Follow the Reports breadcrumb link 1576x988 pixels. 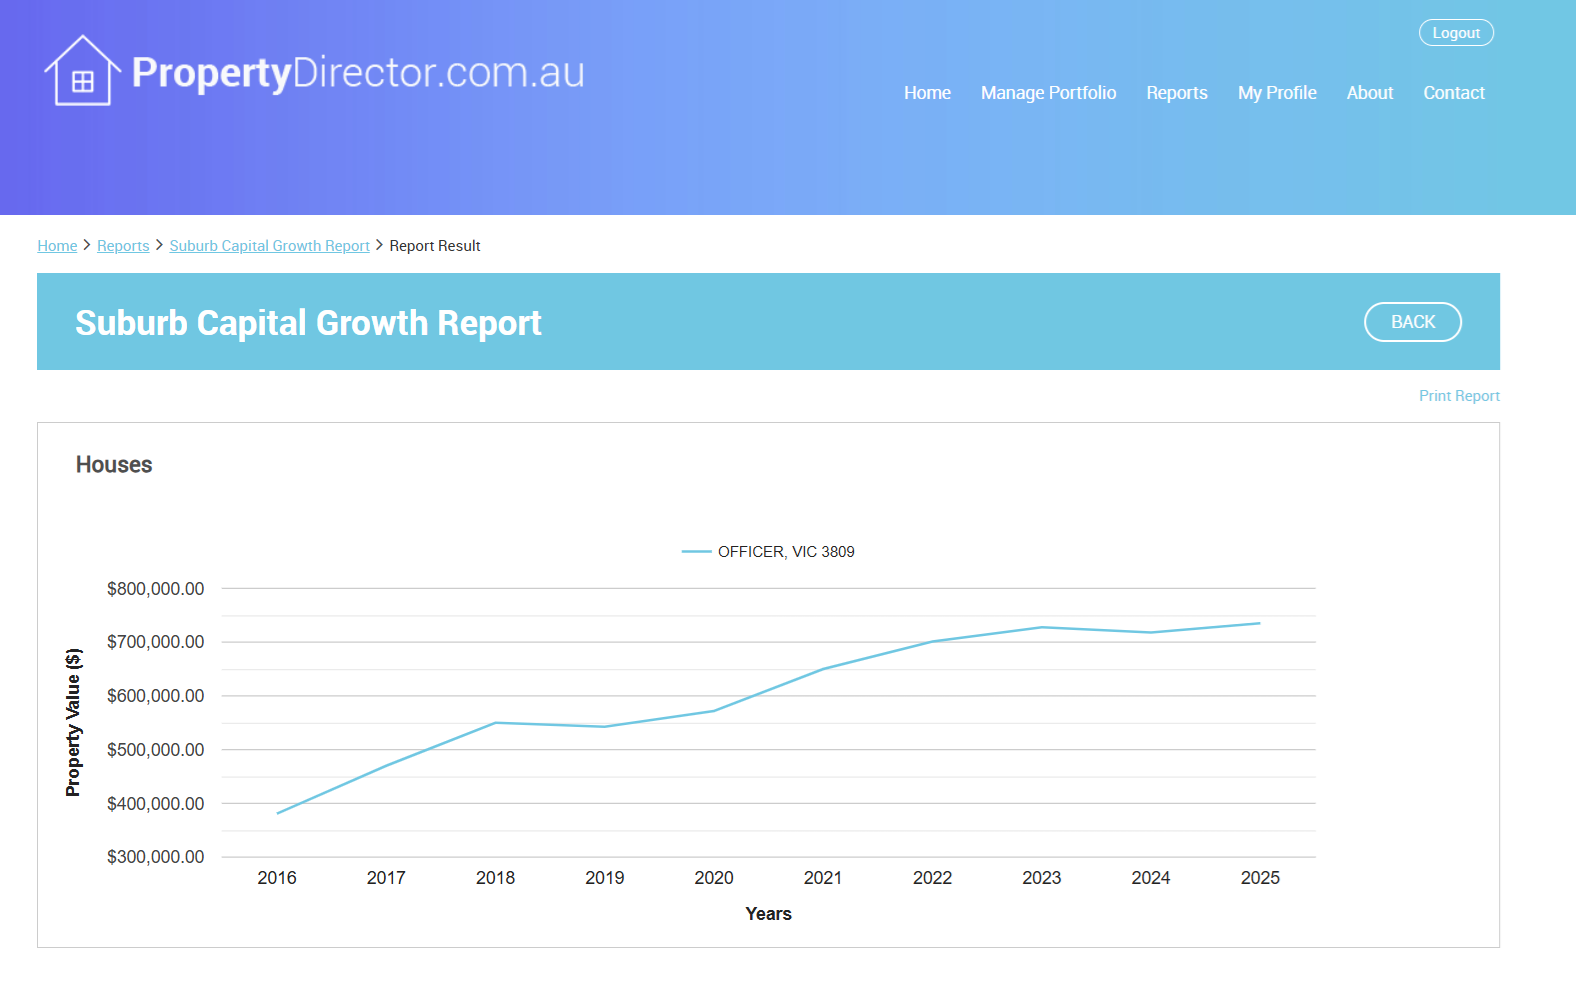pyautogui.click(x=123, y=246)
